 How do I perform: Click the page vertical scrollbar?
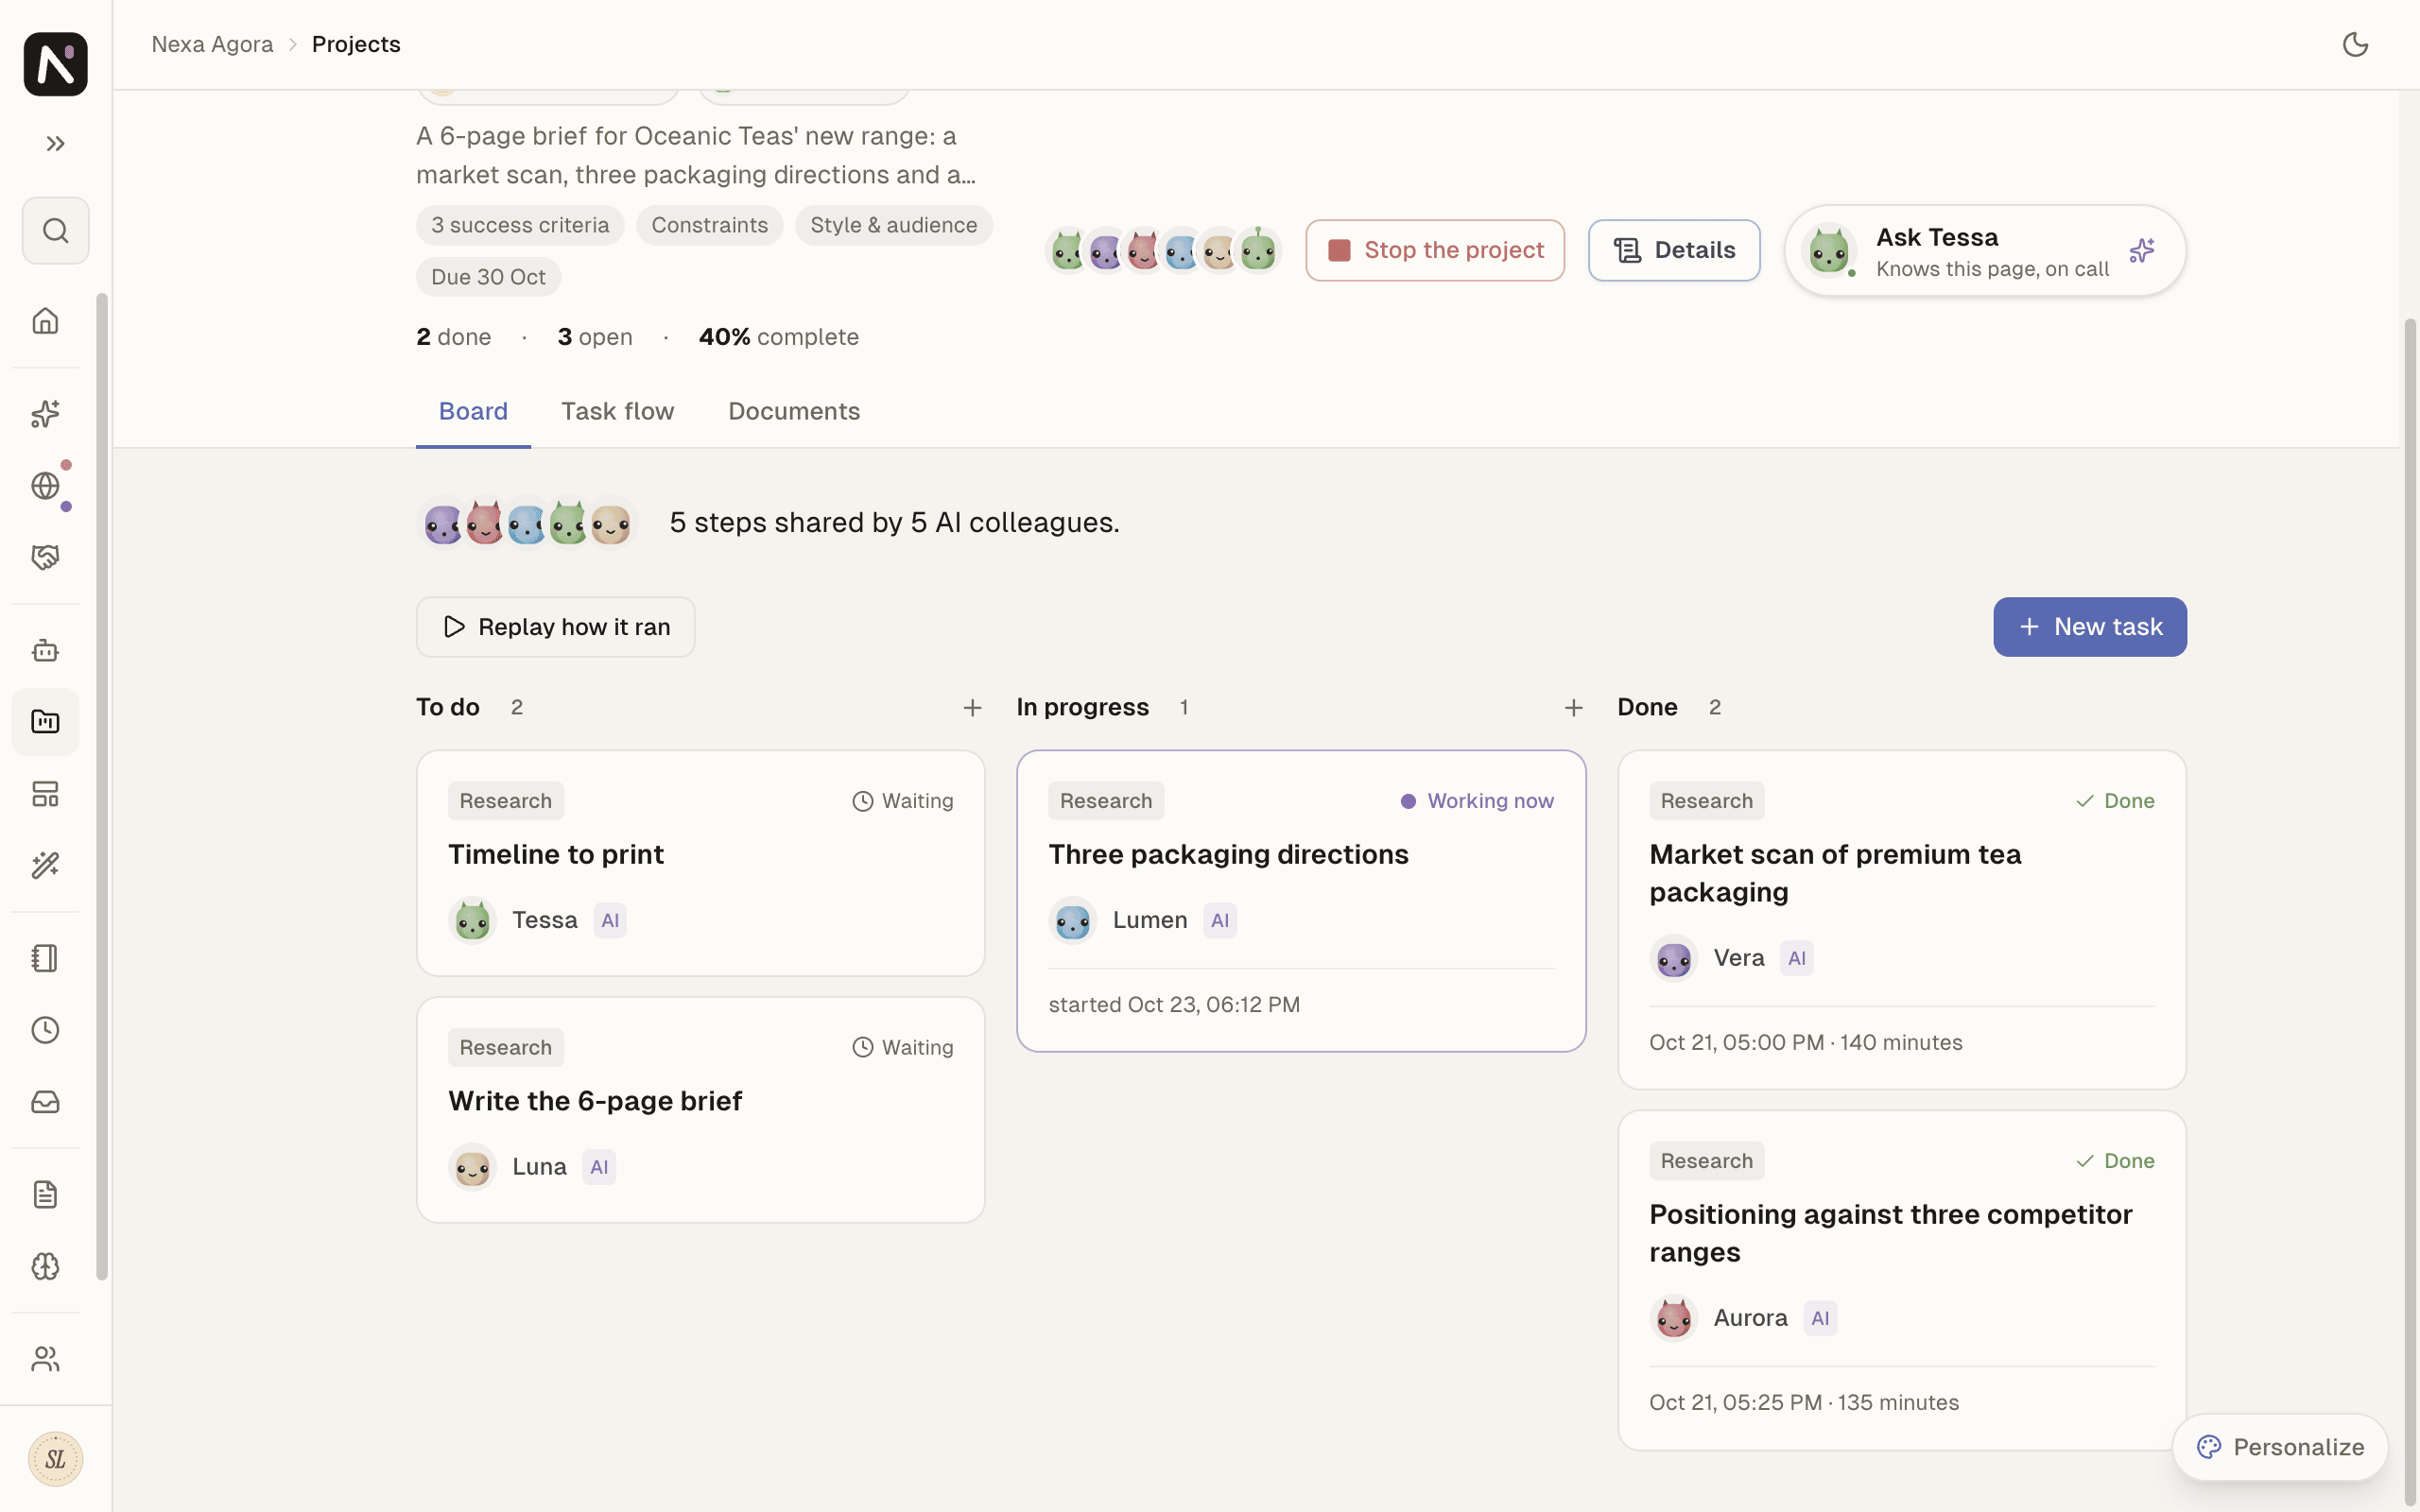tap(2410, 912)
